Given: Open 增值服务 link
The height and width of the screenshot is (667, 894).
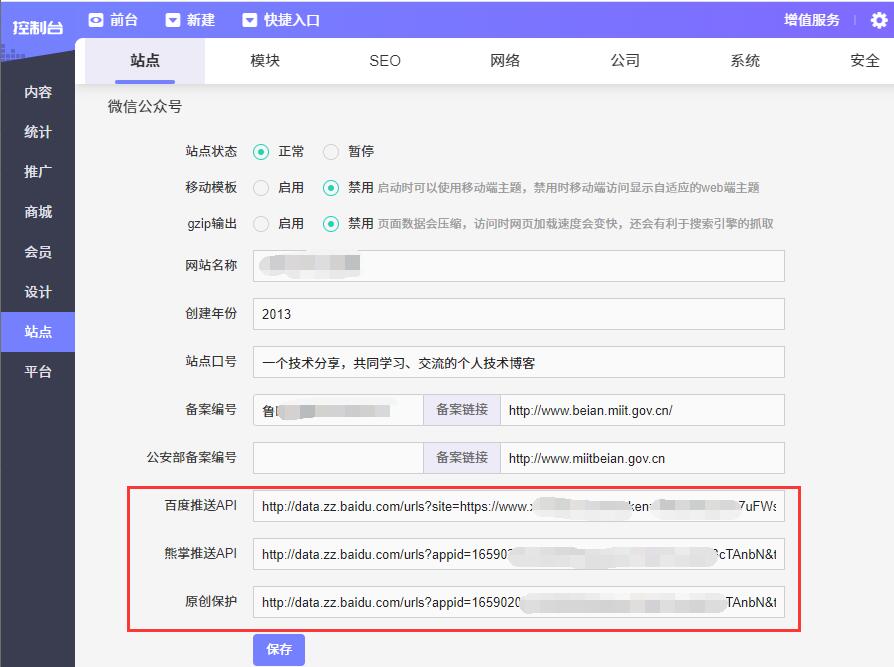Looking at the screenshot, I should [x=812, y=20].
